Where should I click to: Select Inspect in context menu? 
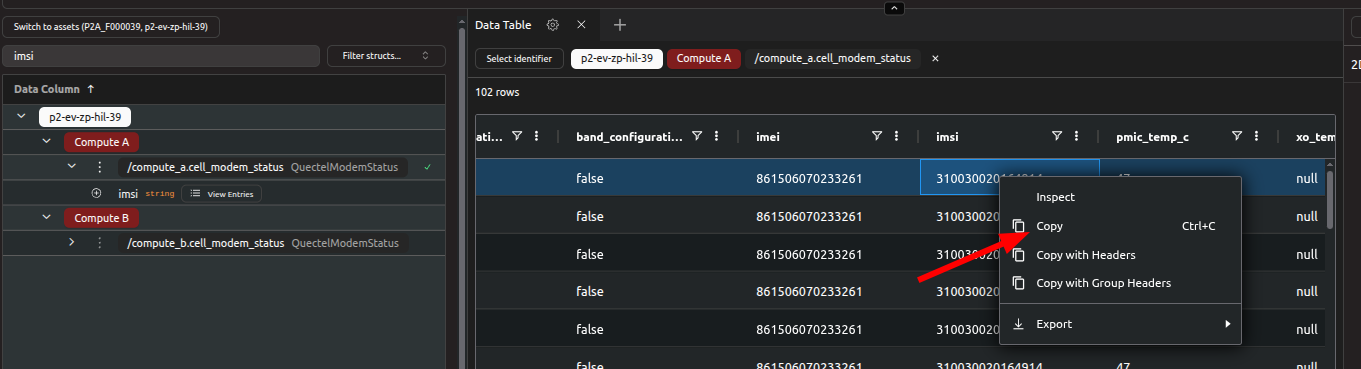[1120, 197]
